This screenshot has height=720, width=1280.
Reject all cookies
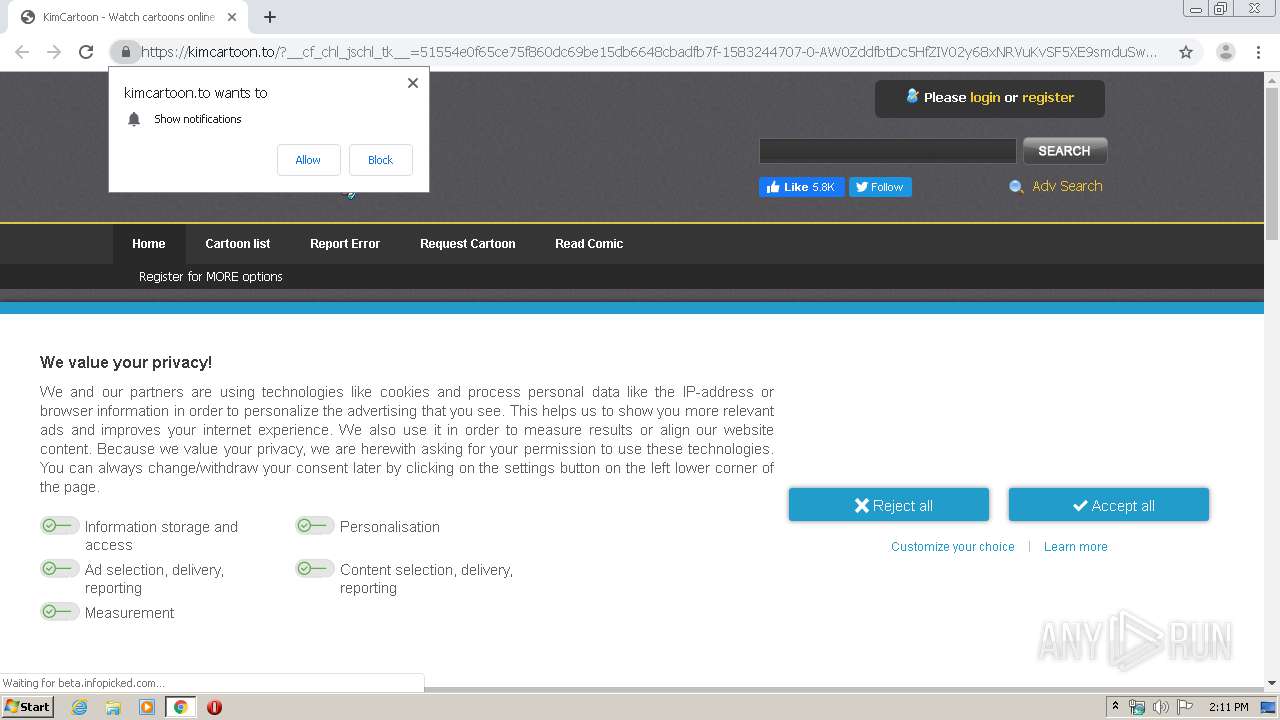(x=889, y=505)
